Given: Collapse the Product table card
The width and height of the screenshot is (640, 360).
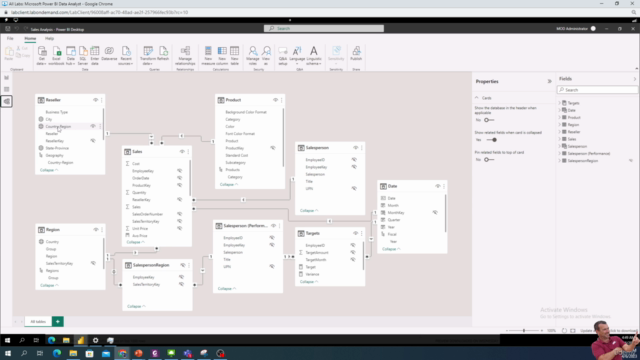Looking at the screenshot, I should (229, 184).
